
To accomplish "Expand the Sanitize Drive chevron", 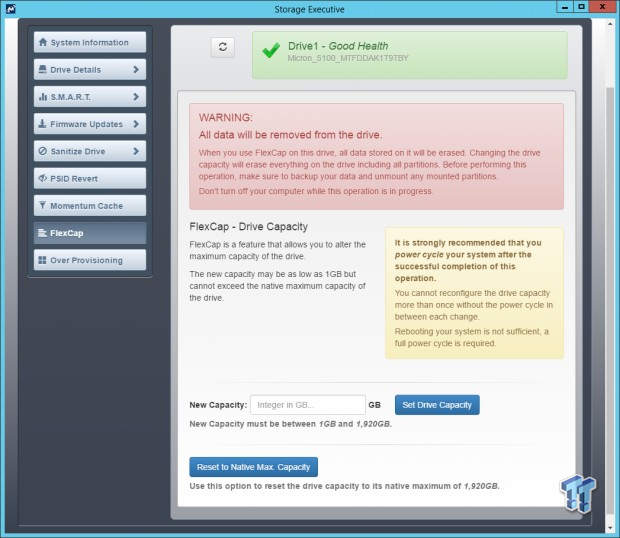I will click(x=136, y=151).
